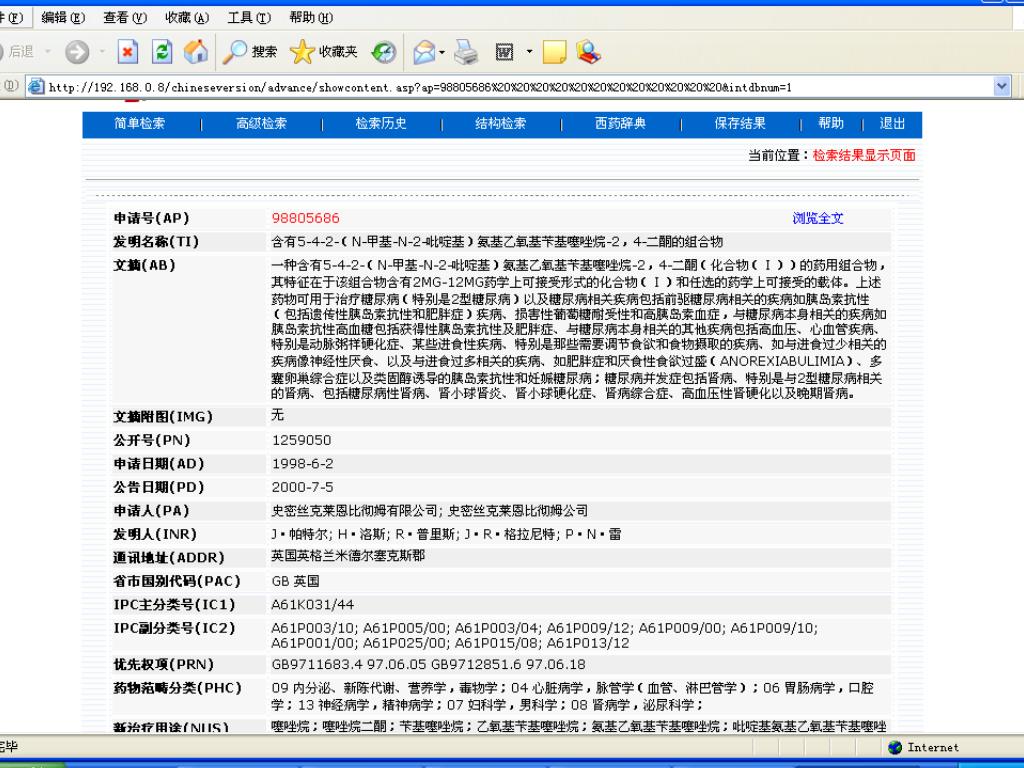This screenshot has width=1024, height=768.
Task: Click 帮助 in blue navigation bar
Action: pos(831,123)
